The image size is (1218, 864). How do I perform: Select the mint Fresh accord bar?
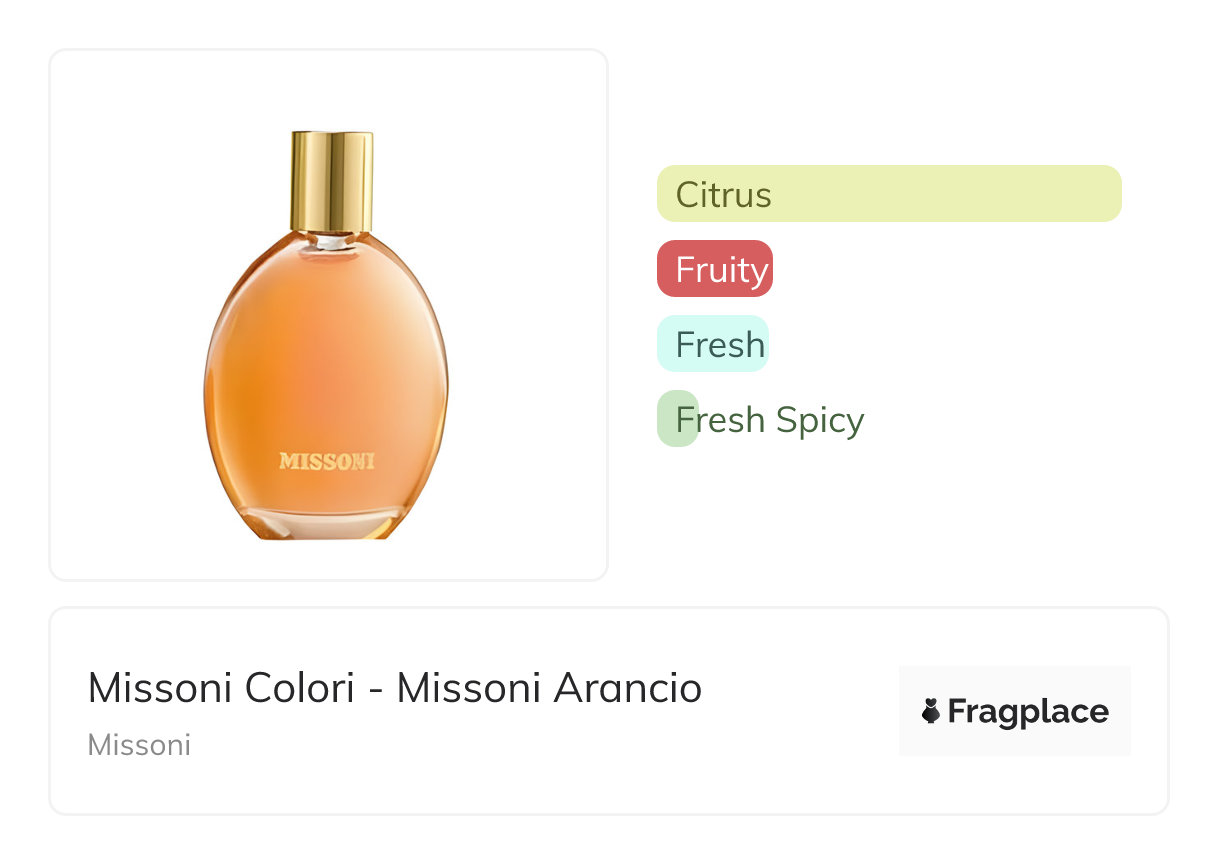[x=712, y=344]
